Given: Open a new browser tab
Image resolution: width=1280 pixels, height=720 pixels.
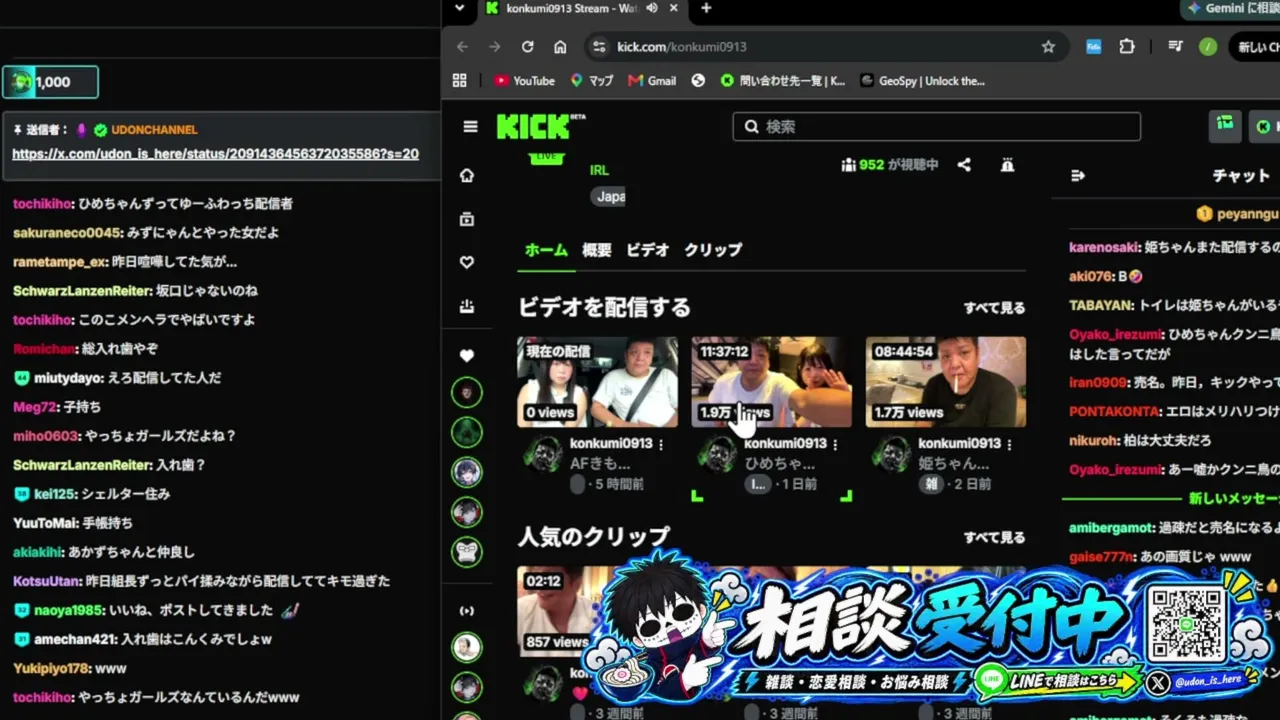Looking at the screenshot, I should click(x=706, y=9).
